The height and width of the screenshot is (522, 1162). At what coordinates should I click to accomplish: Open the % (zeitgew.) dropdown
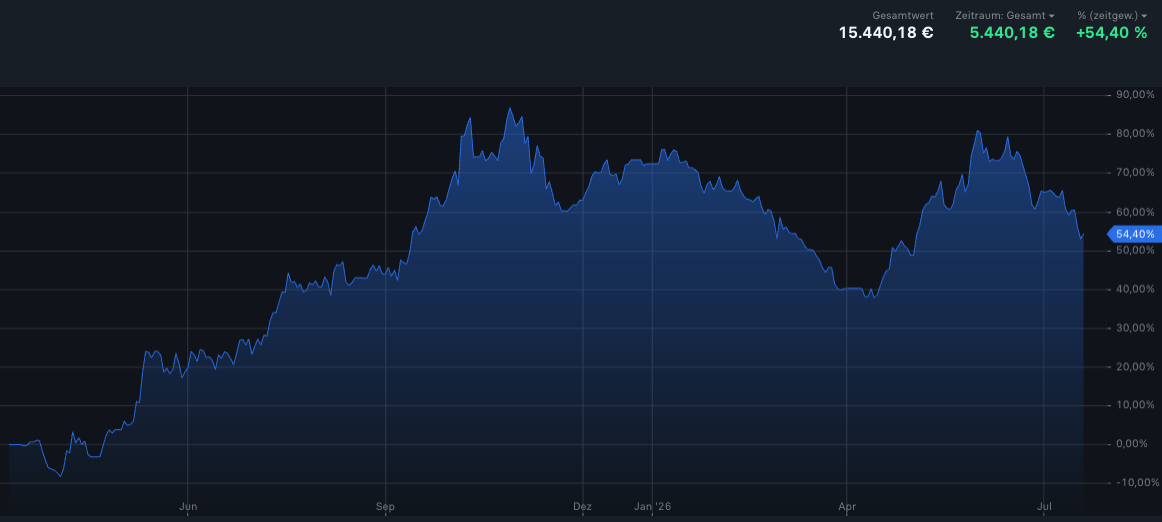point(1112,16)
